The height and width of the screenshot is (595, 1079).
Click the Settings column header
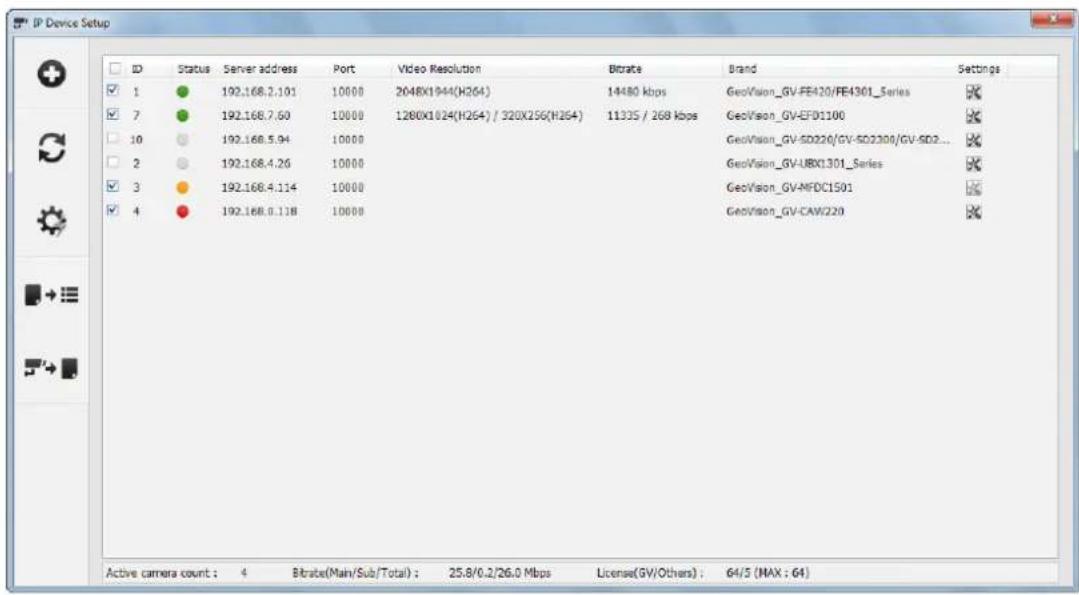pyautogui.click(x=979, y=69)
